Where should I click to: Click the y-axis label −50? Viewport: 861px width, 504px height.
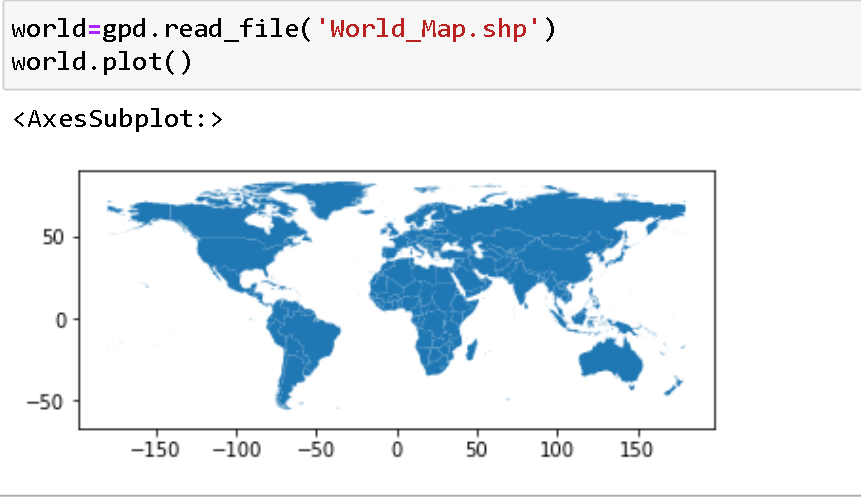coord(45,402)
